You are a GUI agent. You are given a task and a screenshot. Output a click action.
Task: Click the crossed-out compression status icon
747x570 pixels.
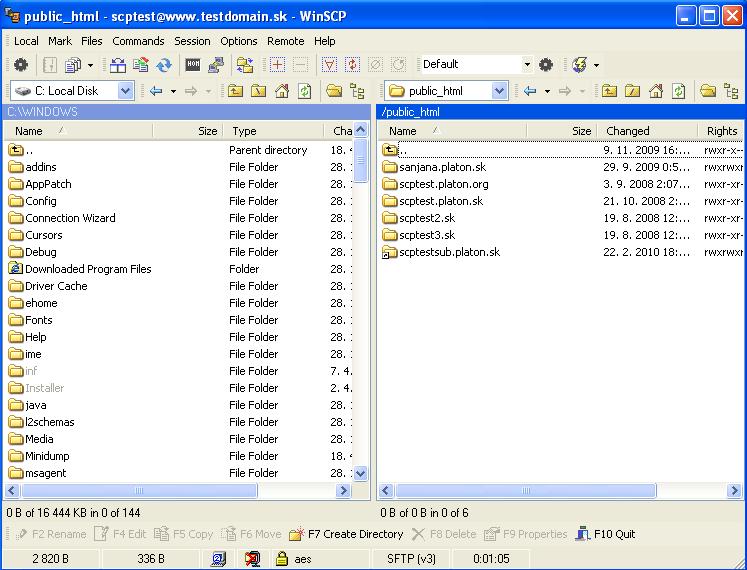pyautogui.click(x=252, y=558)
